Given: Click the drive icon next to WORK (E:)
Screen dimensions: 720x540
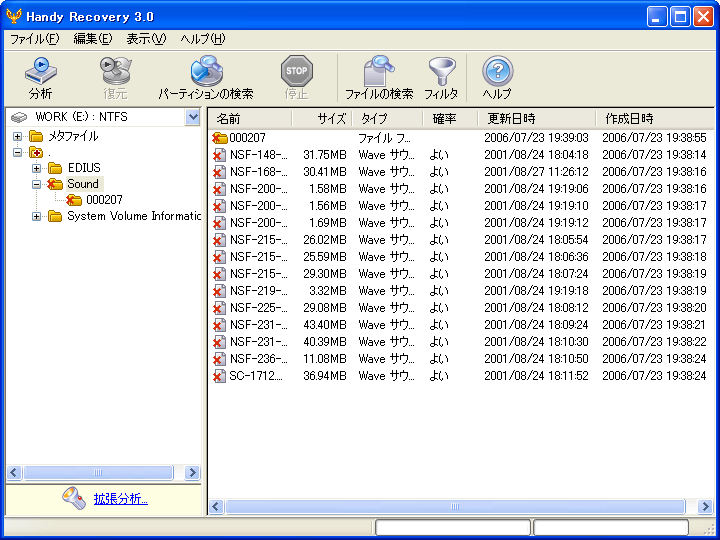Looking at the screenshot, I should 19,117.
